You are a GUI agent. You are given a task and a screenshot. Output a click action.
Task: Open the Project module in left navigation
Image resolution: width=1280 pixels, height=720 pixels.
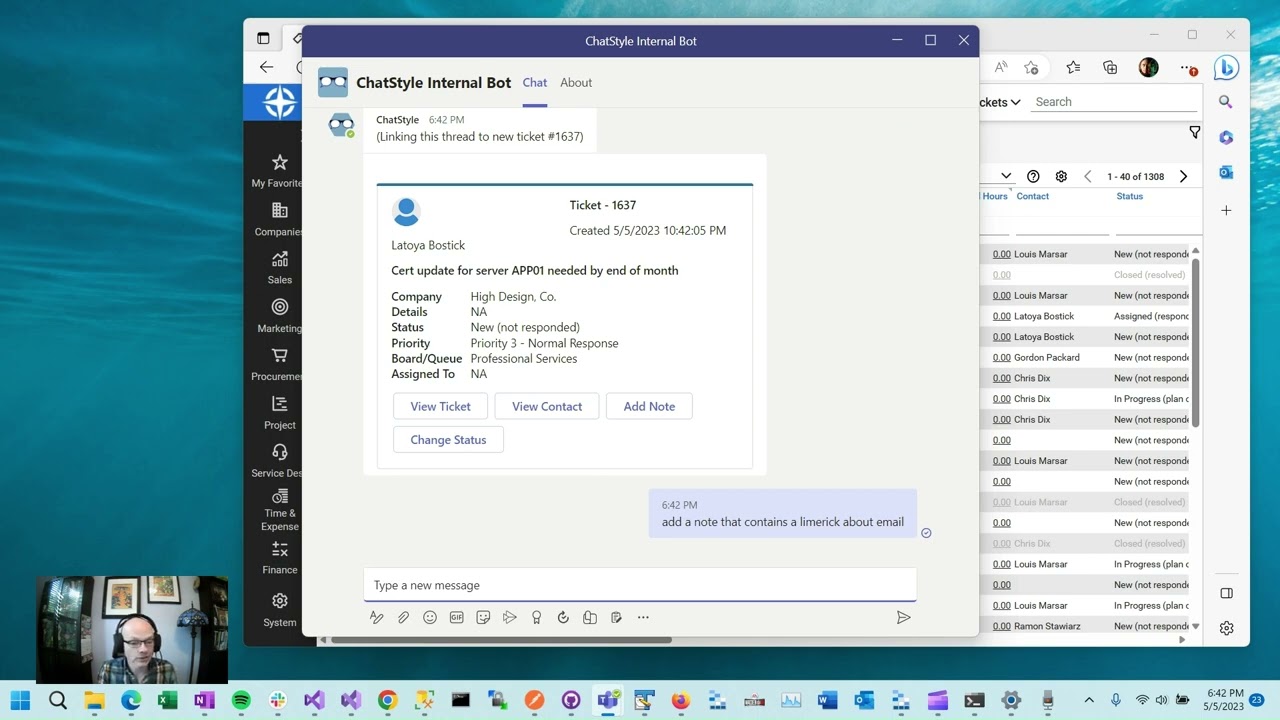click(x=280, y=412)
